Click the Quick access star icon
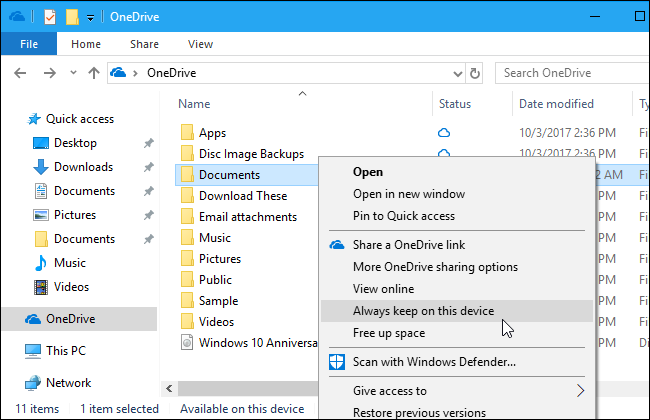The width and height of the screenshot is (650, 420). pyautogui.click(x=34, y=119)
